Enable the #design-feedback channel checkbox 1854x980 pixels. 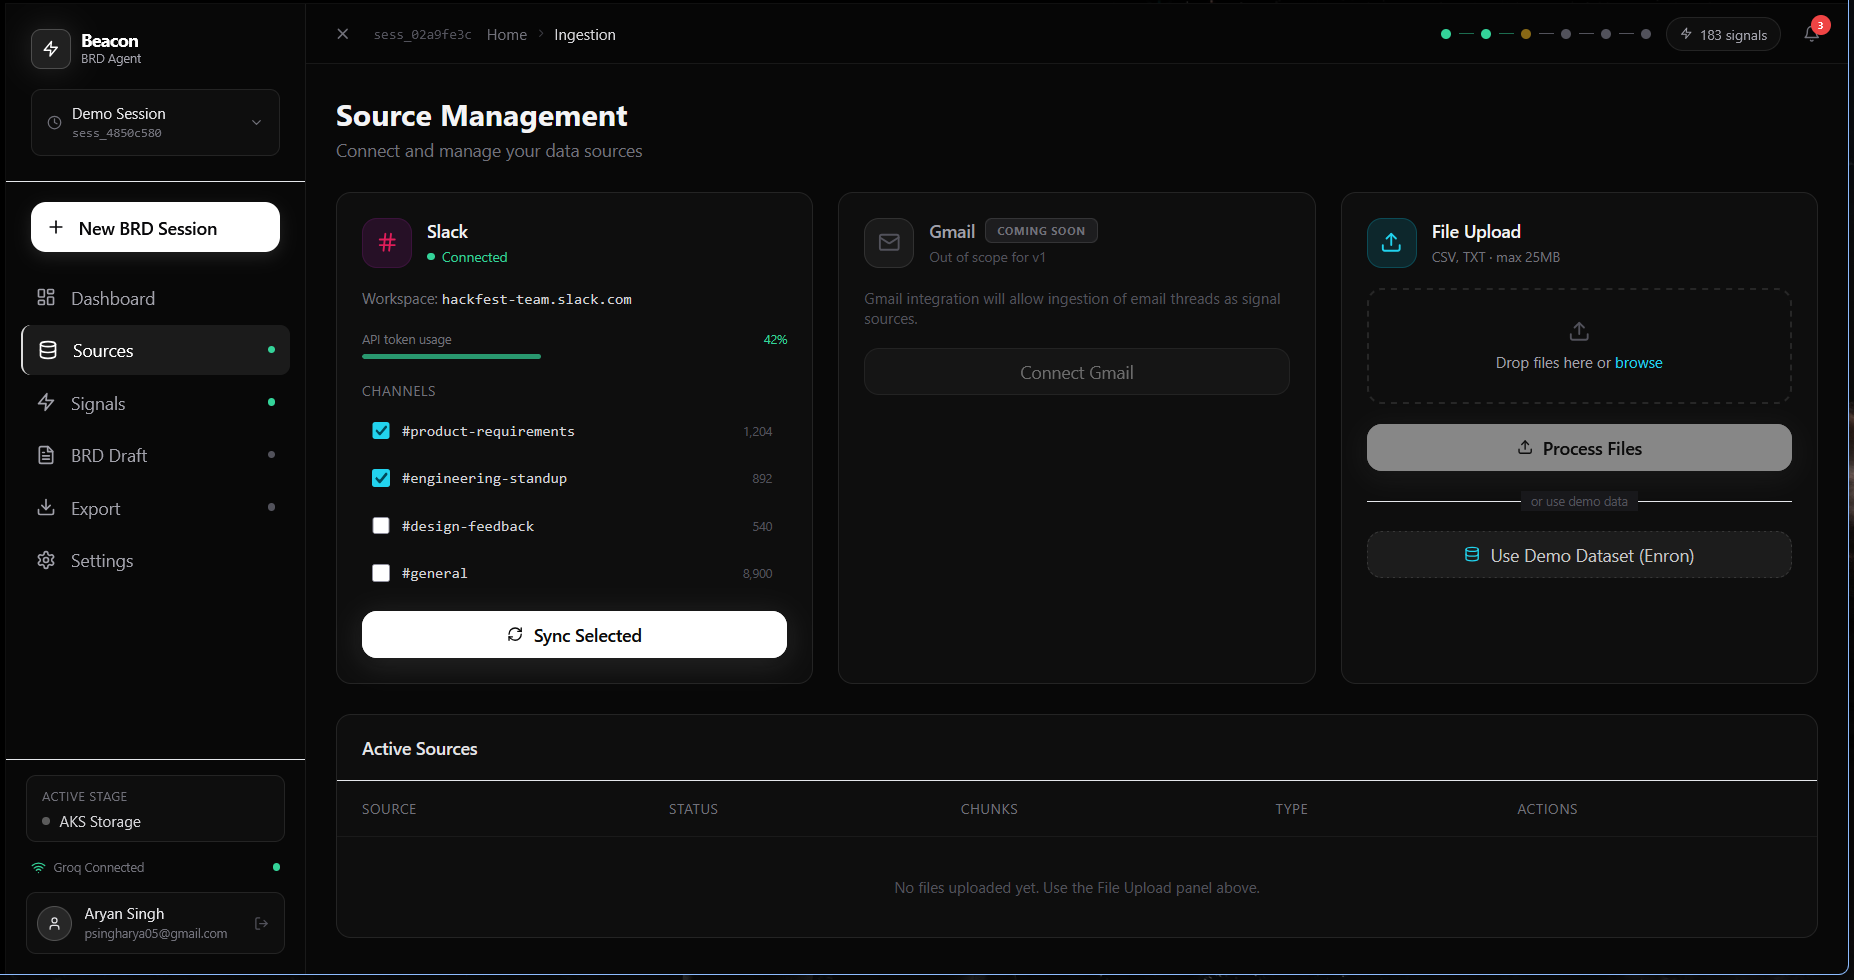(x=381, y=526)
